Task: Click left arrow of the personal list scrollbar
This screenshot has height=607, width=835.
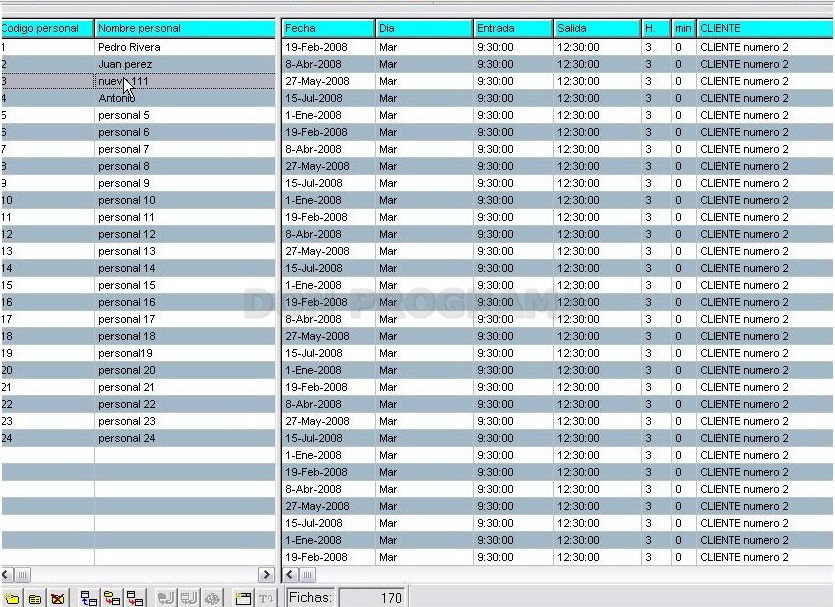Action: point(6,575)
